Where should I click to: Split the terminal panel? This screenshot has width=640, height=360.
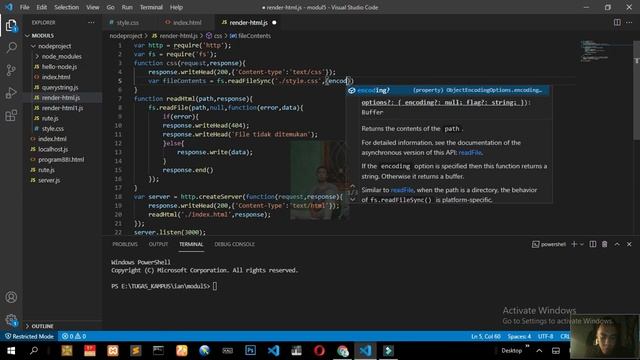pyautogui.click(x=593, y=244)
